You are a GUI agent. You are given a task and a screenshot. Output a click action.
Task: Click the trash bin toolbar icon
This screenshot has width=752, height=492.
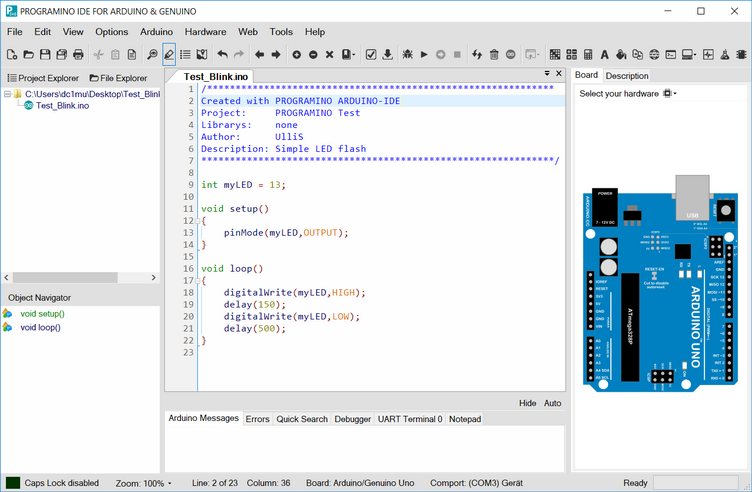[494, 55]
